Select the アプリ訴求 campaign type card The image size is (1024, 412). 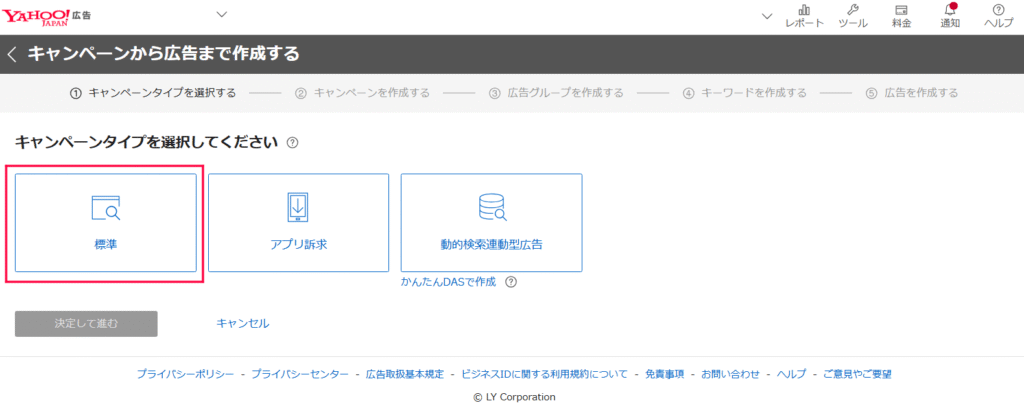pyautogui.click(x=298, y=222)
